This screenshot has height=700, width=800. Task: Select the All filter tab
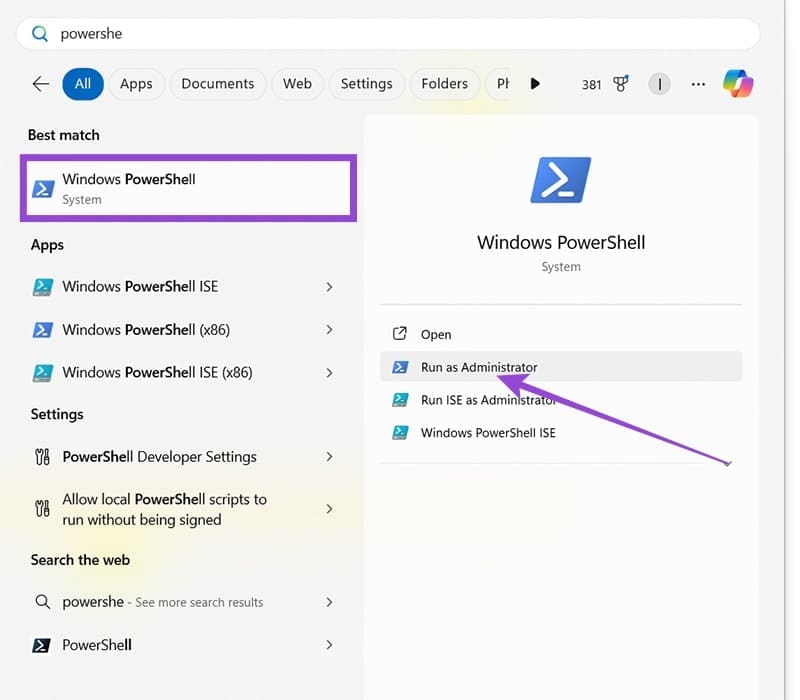coord(83,84)
